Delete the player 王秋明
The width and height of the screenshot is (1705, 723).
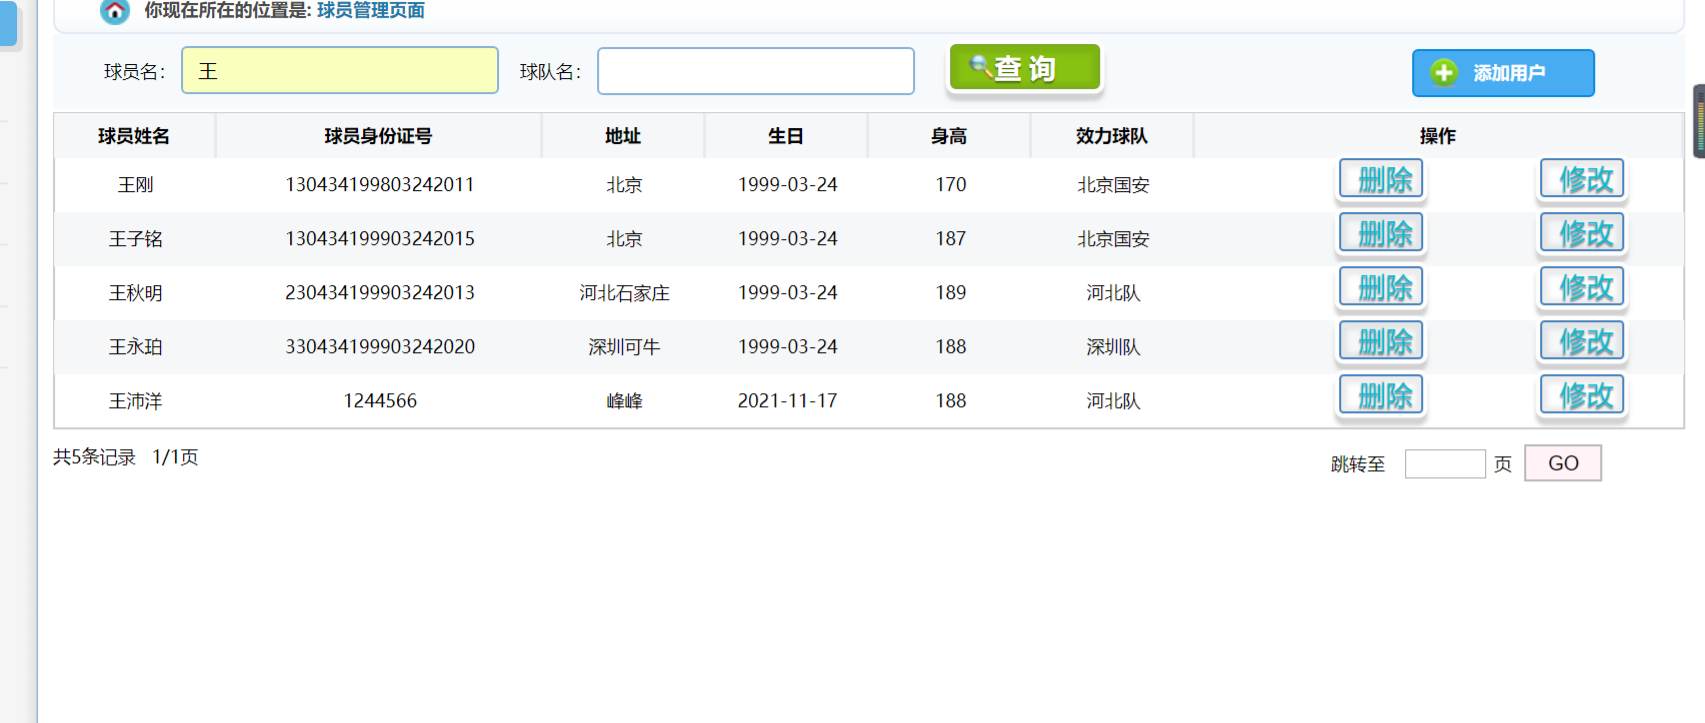pos(1381,288)
